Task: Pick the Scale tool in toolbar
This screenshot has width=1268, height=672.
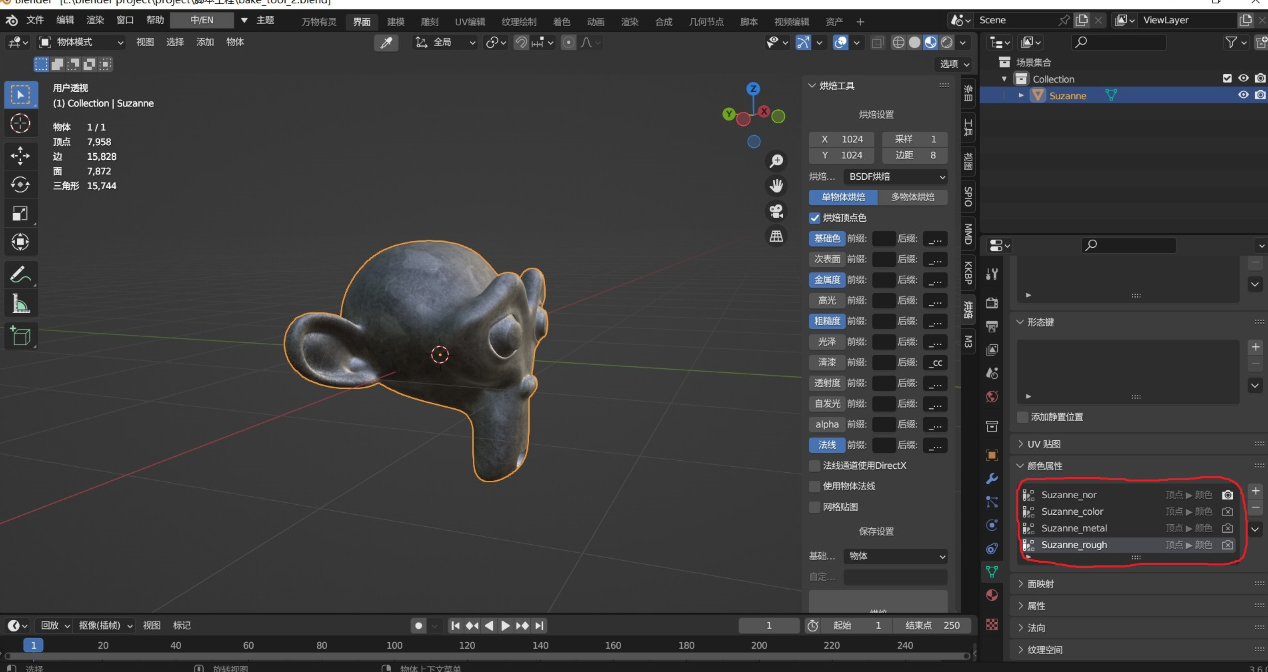Action: pos(20,213)
